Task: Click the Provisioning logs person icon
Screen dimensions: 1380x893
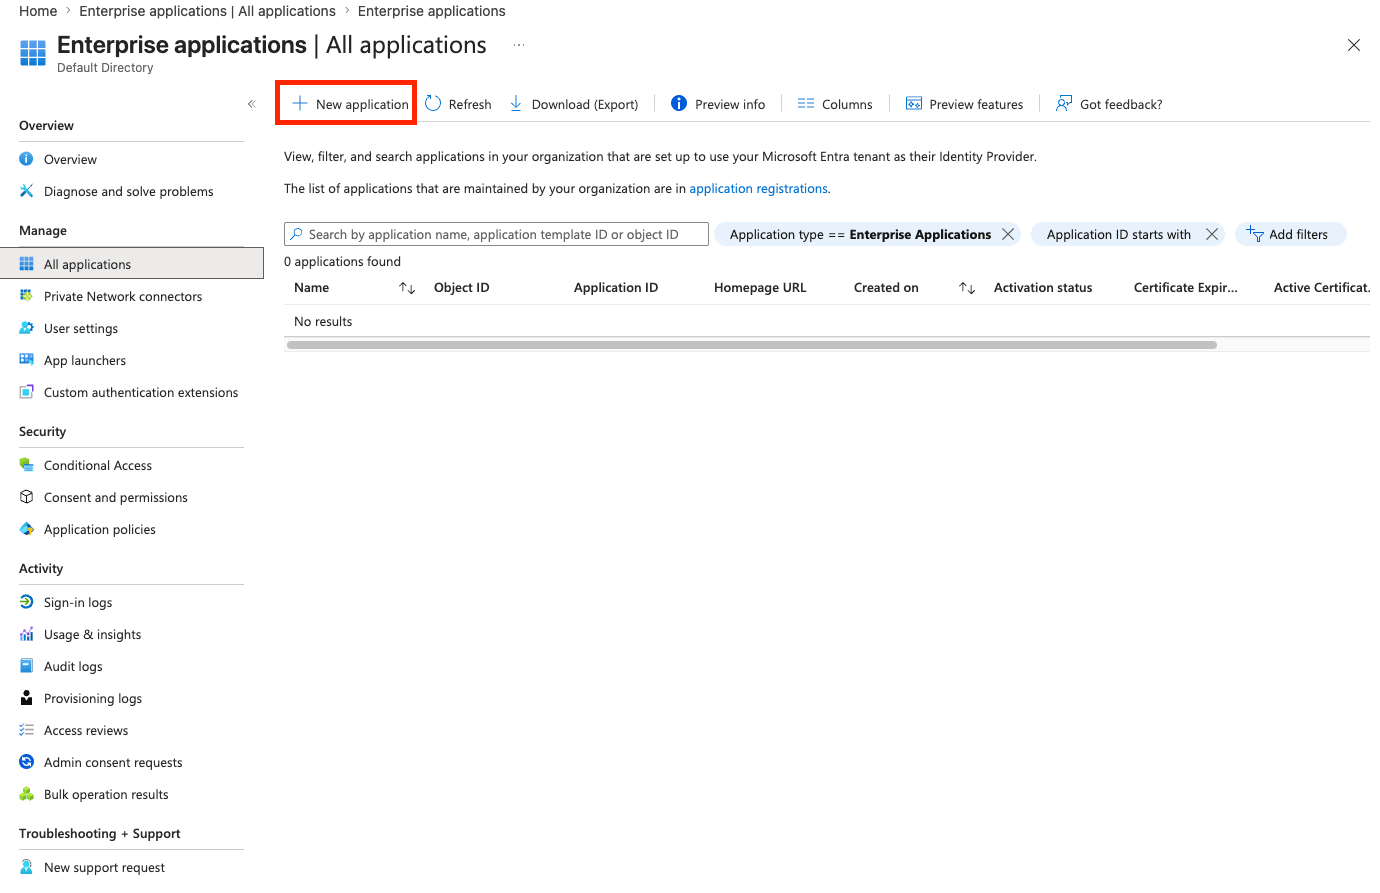Action: click(27, 698)
